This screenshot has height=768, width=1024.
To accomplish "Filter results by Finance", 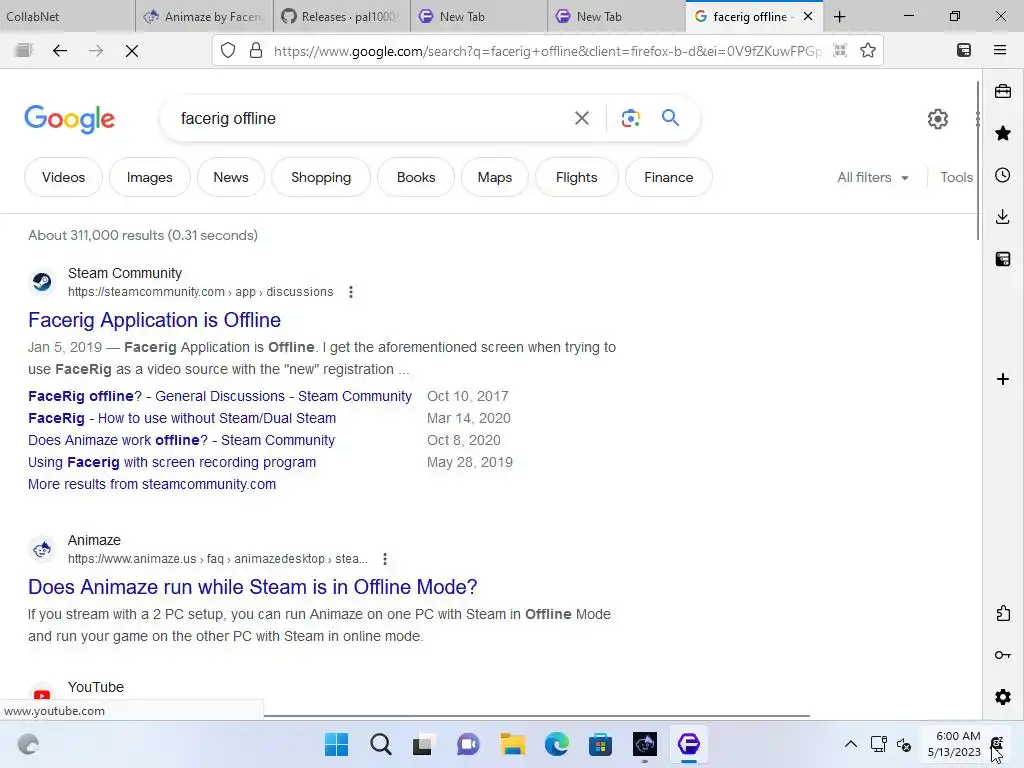I will click(668, 177).
